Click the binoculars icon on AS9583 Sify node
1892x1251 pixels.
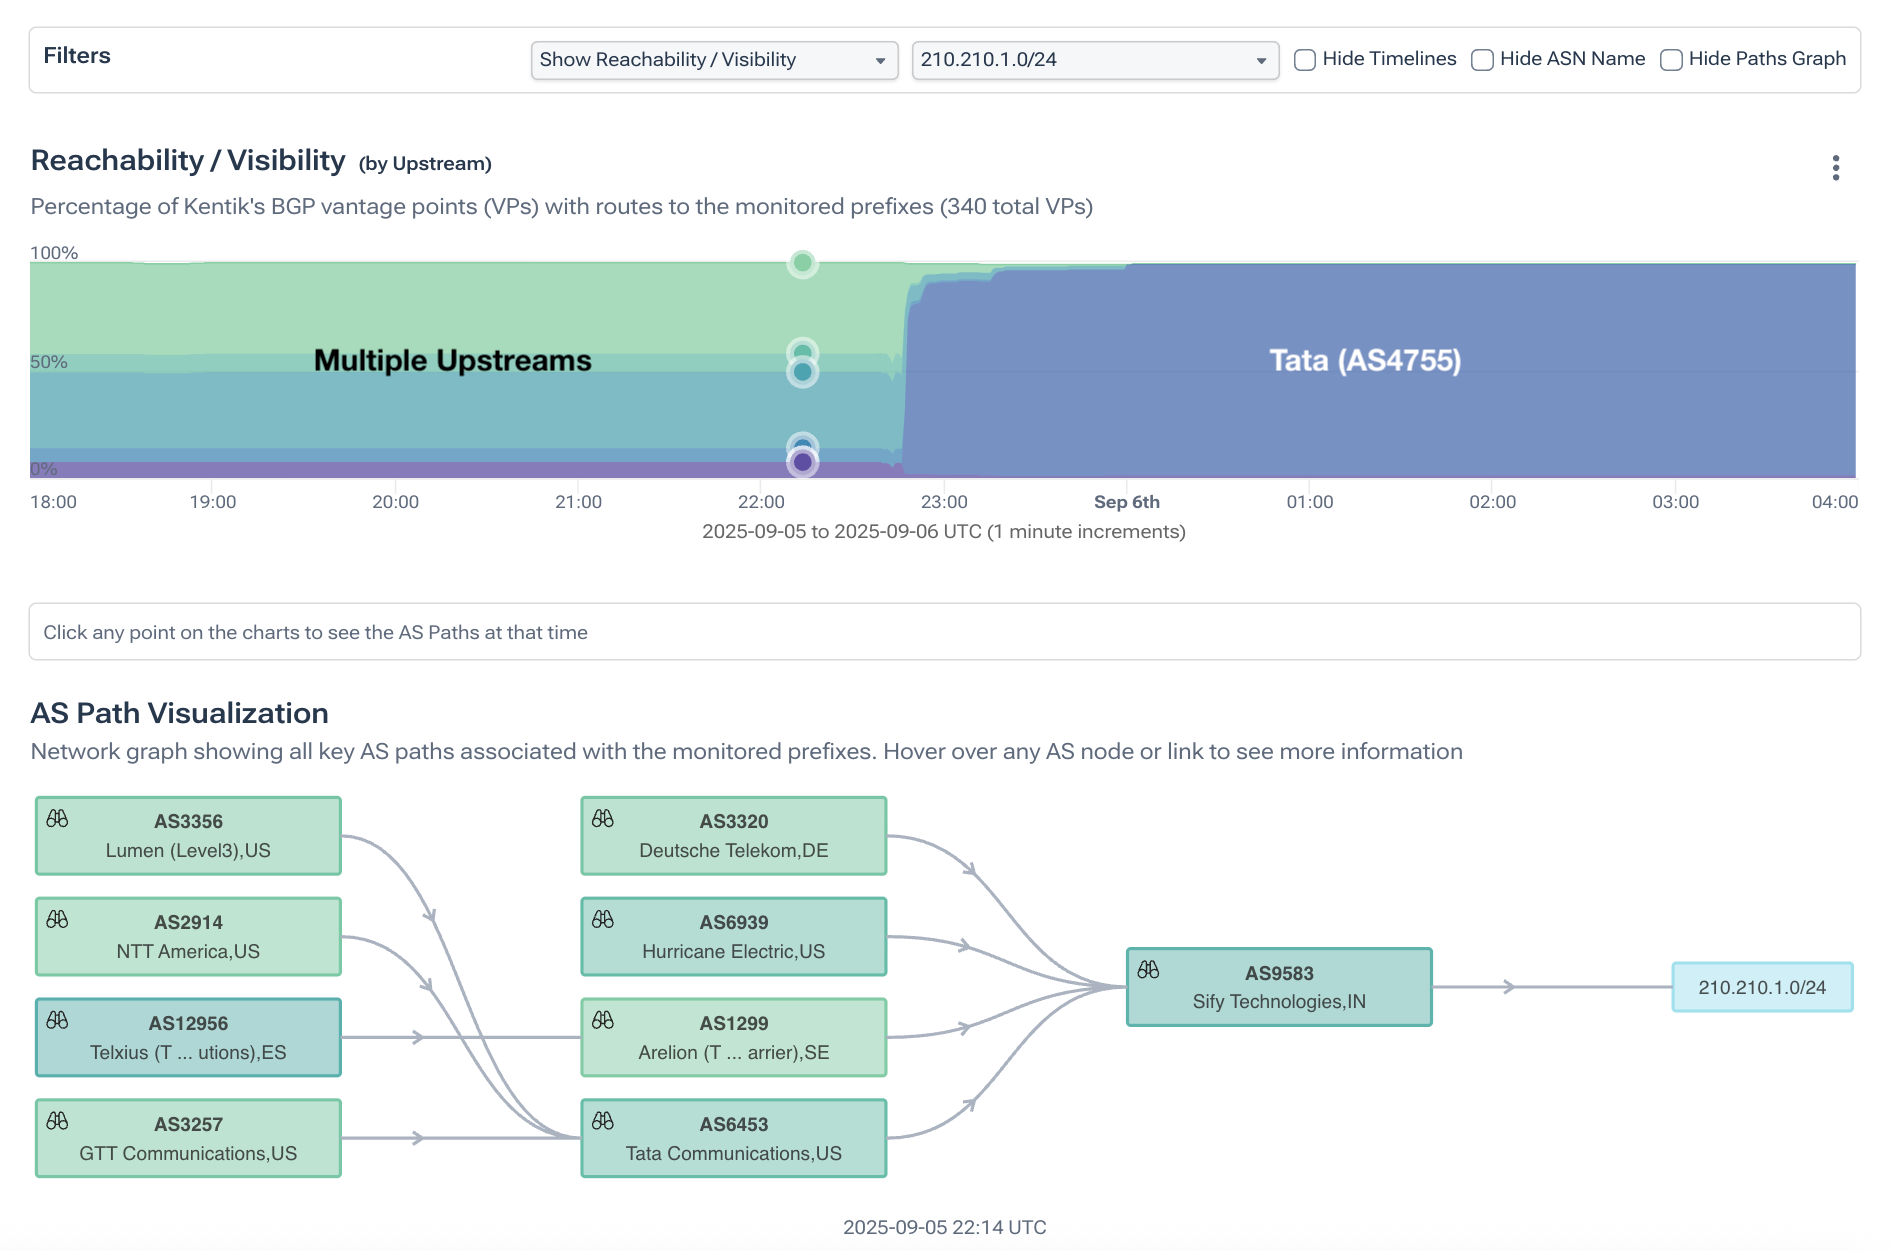pos(1148,969)
